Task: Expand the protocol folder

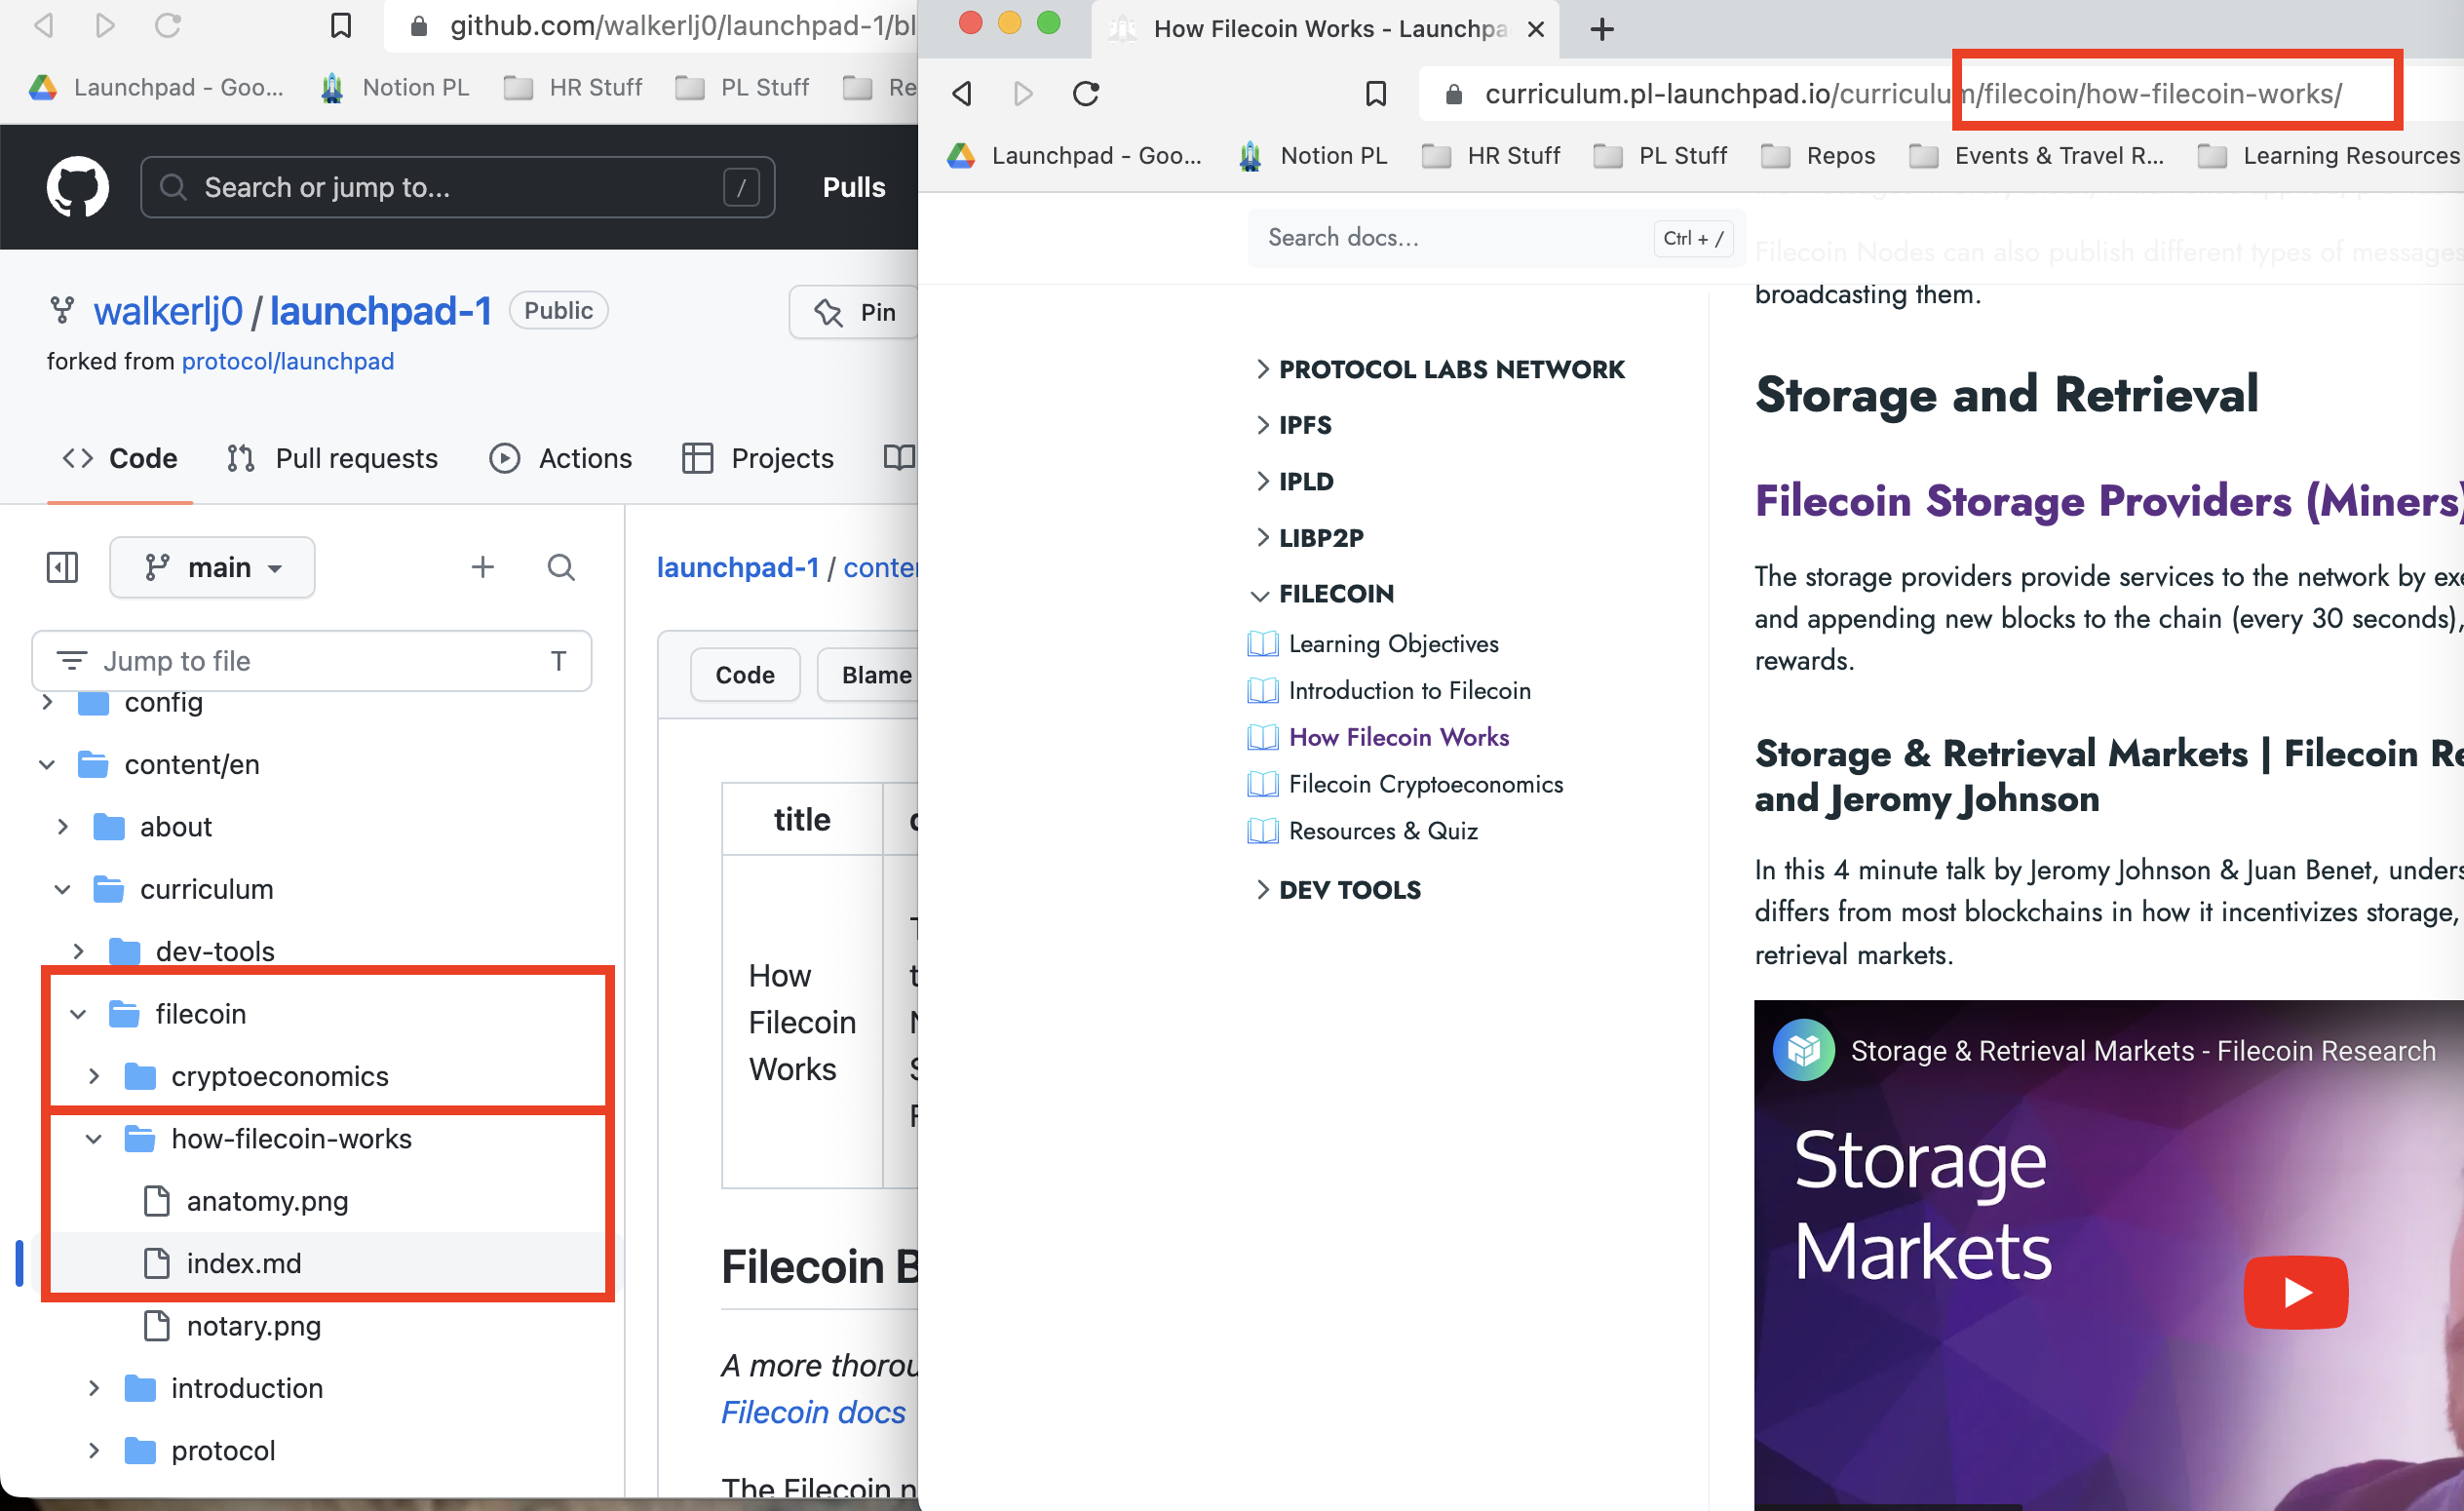Action: click(94, 1451)
